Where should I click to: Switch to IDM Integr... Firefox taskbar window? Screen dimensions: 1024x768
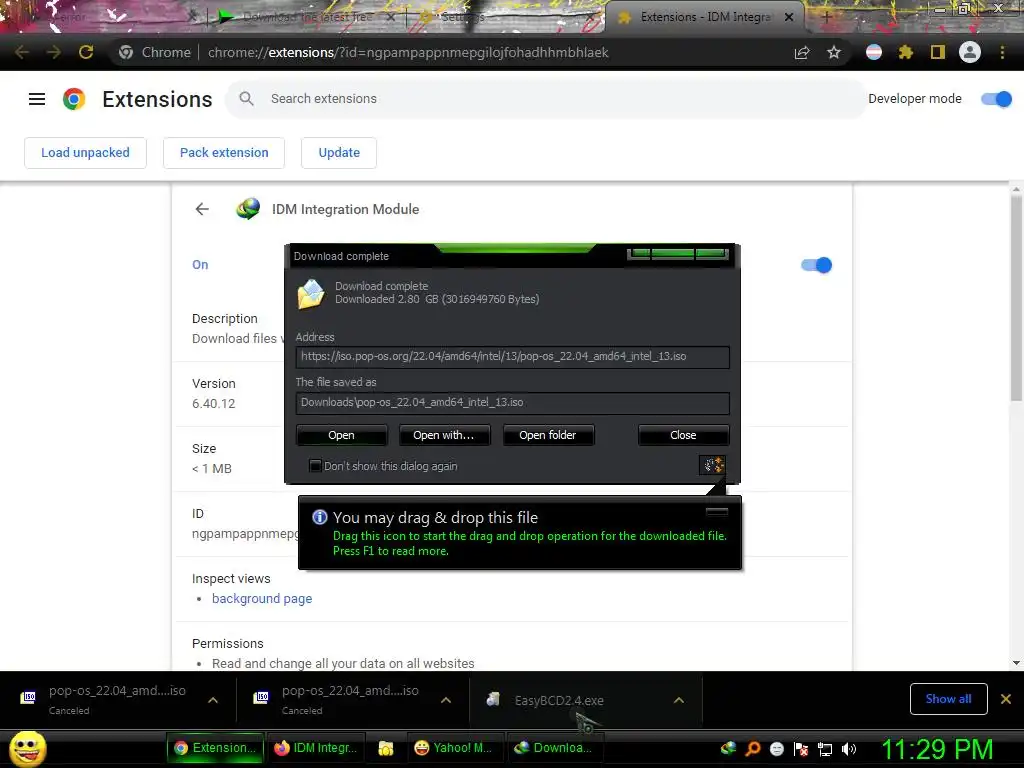click(x=316, y=748)
